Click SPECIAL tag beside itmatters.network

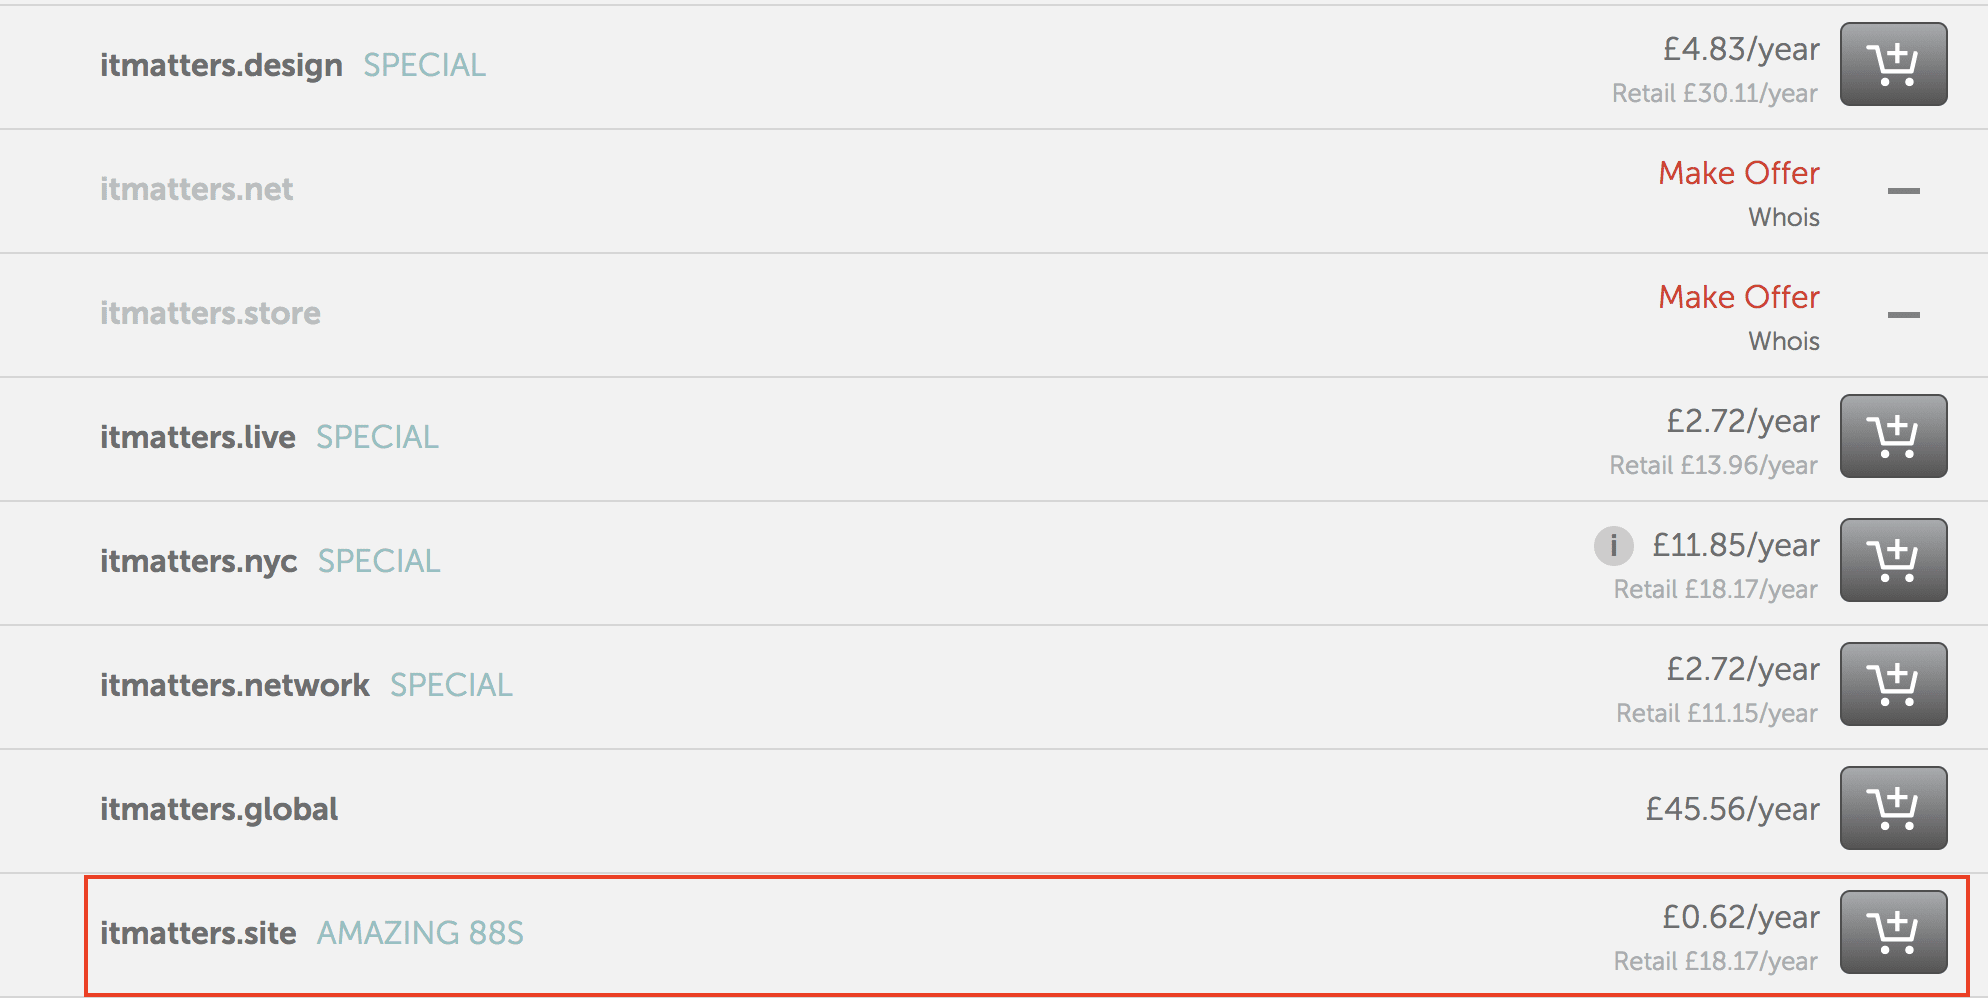click(451, 685)
